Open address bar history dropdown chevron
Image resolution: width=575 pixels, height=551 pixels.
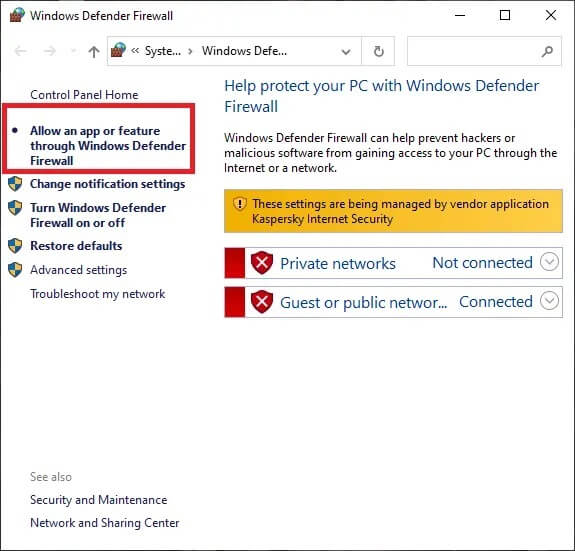pyautogui.click(x=345, y=52)
